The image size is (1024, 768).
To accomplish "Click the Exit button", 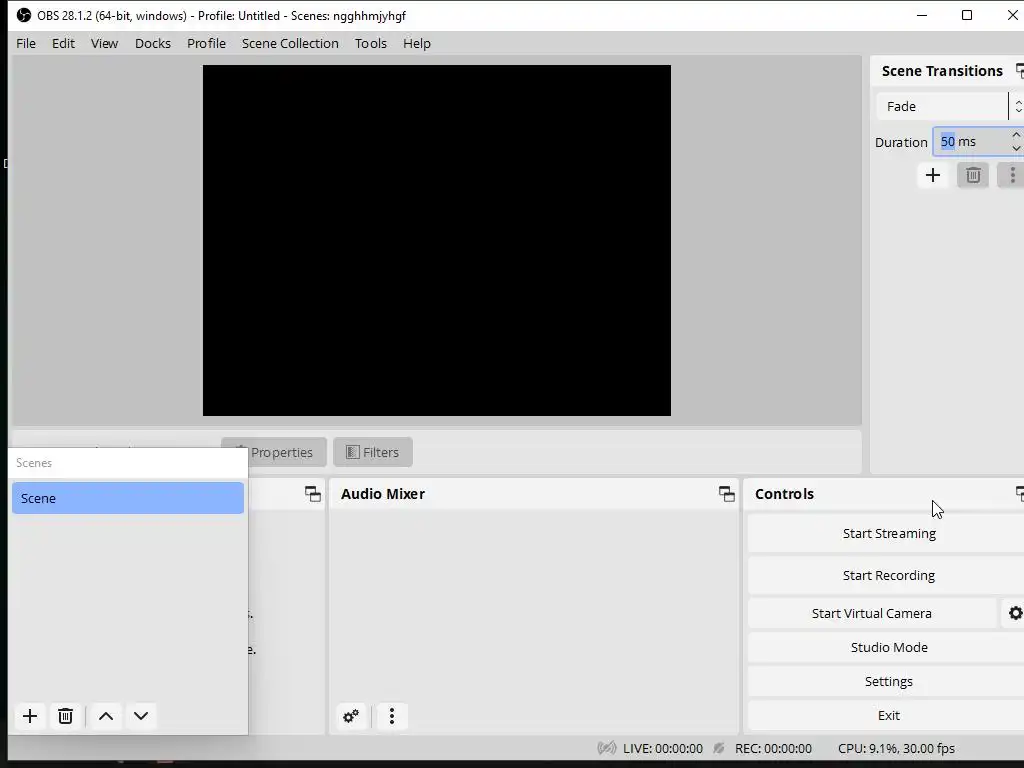I will (x=889, y=715).
